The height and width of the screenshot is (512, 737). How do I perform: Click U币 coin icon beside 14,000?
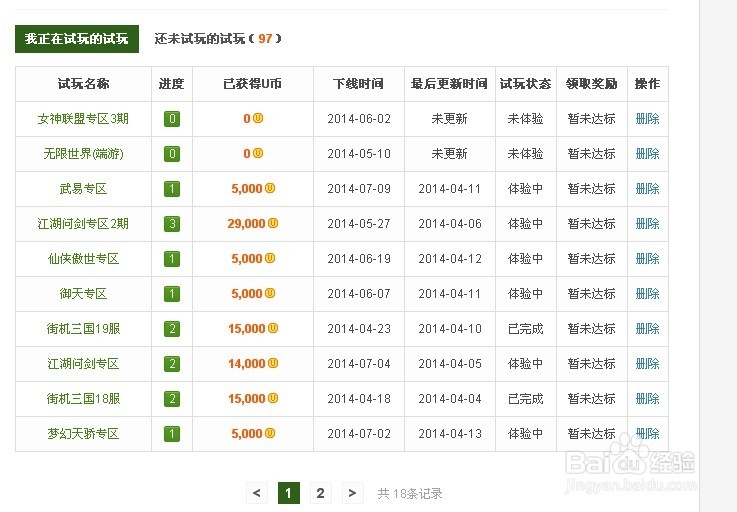click(x=273, y=363)
